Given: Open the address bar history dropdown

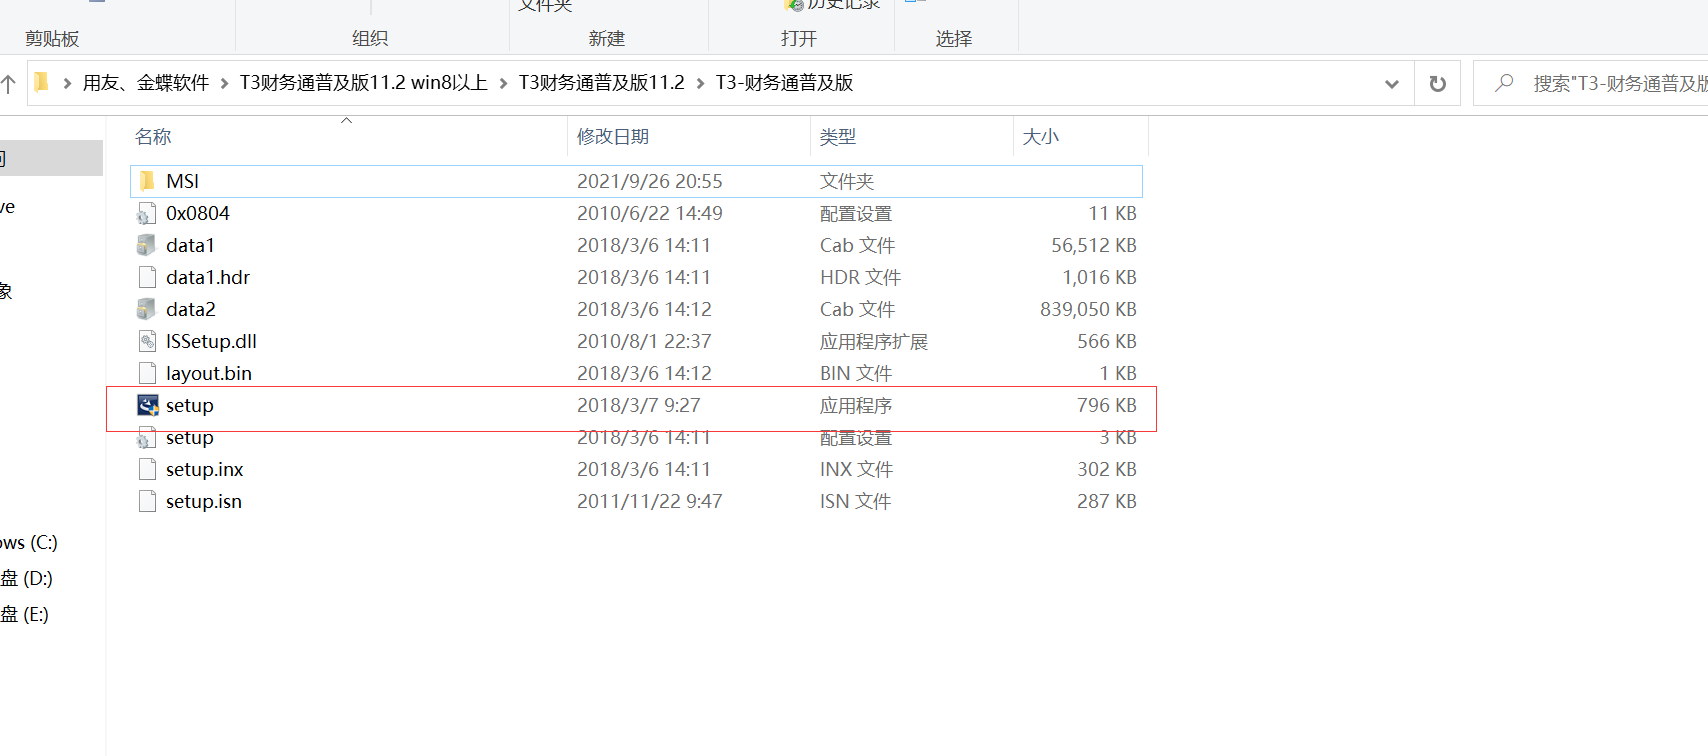Looking at the screenshot, I should [x=1391, y=84].
